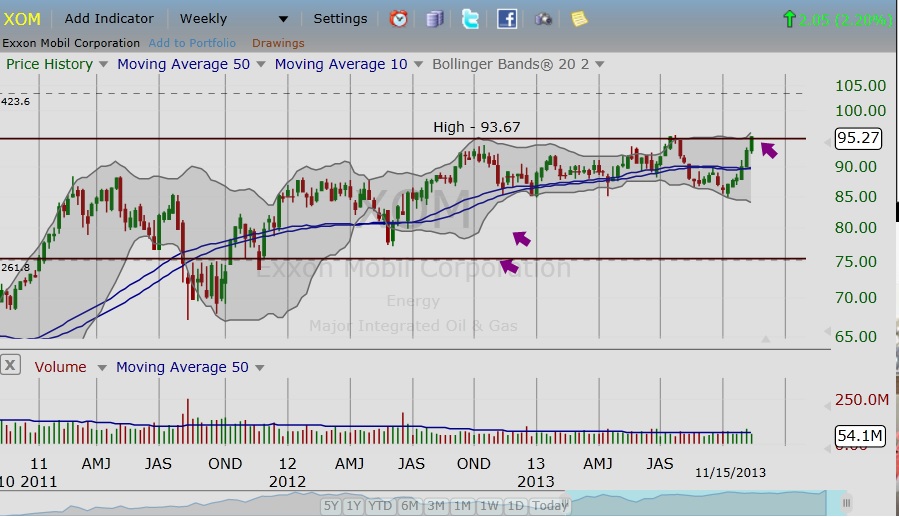The height and width of the screenshot is (517, 899).
Task: Click the stacked books icon in toolbar
Action: (434, 18)
